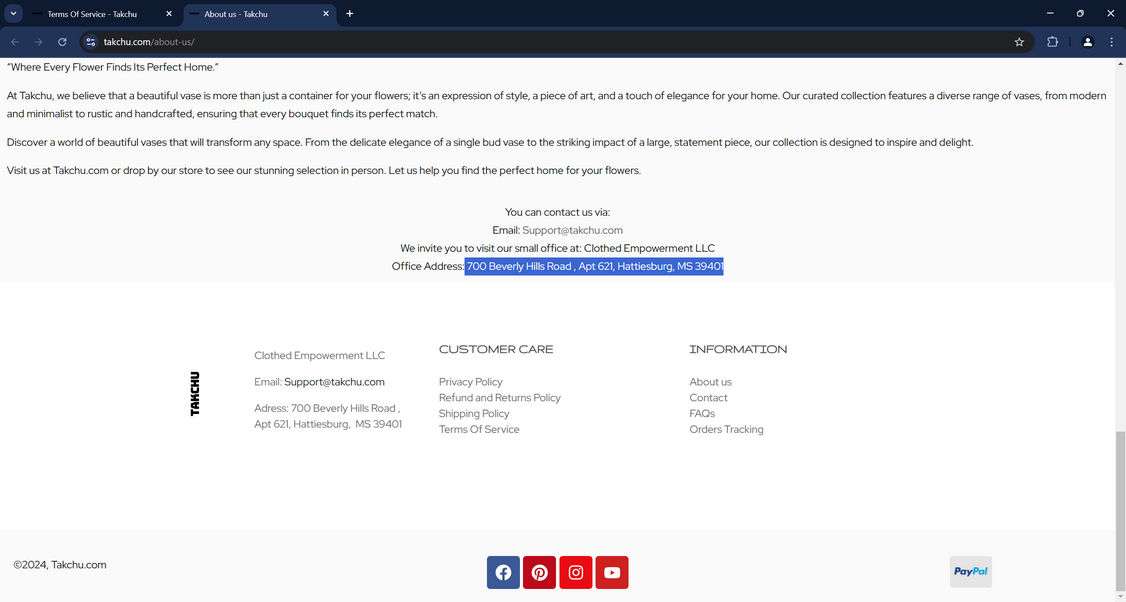1126x602 pixels.
Task: Click the footer Support@takchu.com email link
Action: 334,382
